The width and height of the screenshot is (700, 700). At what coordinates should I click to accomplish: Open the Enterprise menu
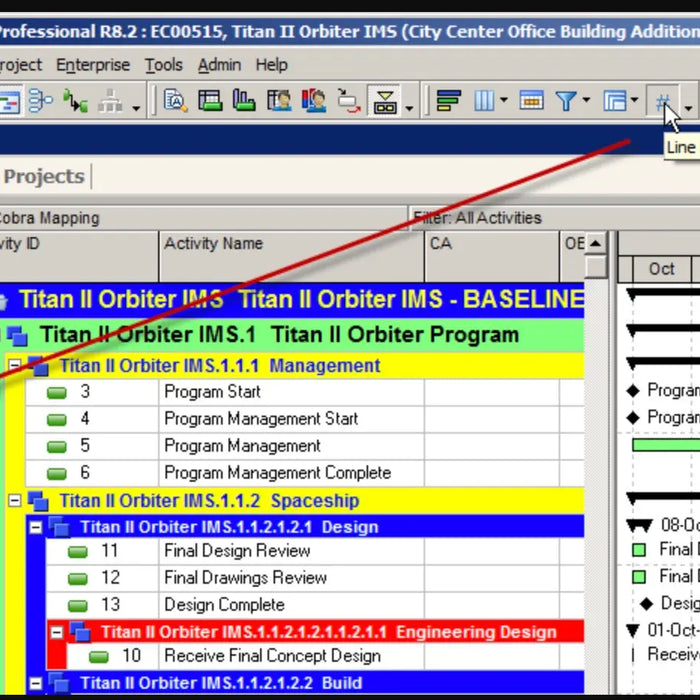point(92,65)
